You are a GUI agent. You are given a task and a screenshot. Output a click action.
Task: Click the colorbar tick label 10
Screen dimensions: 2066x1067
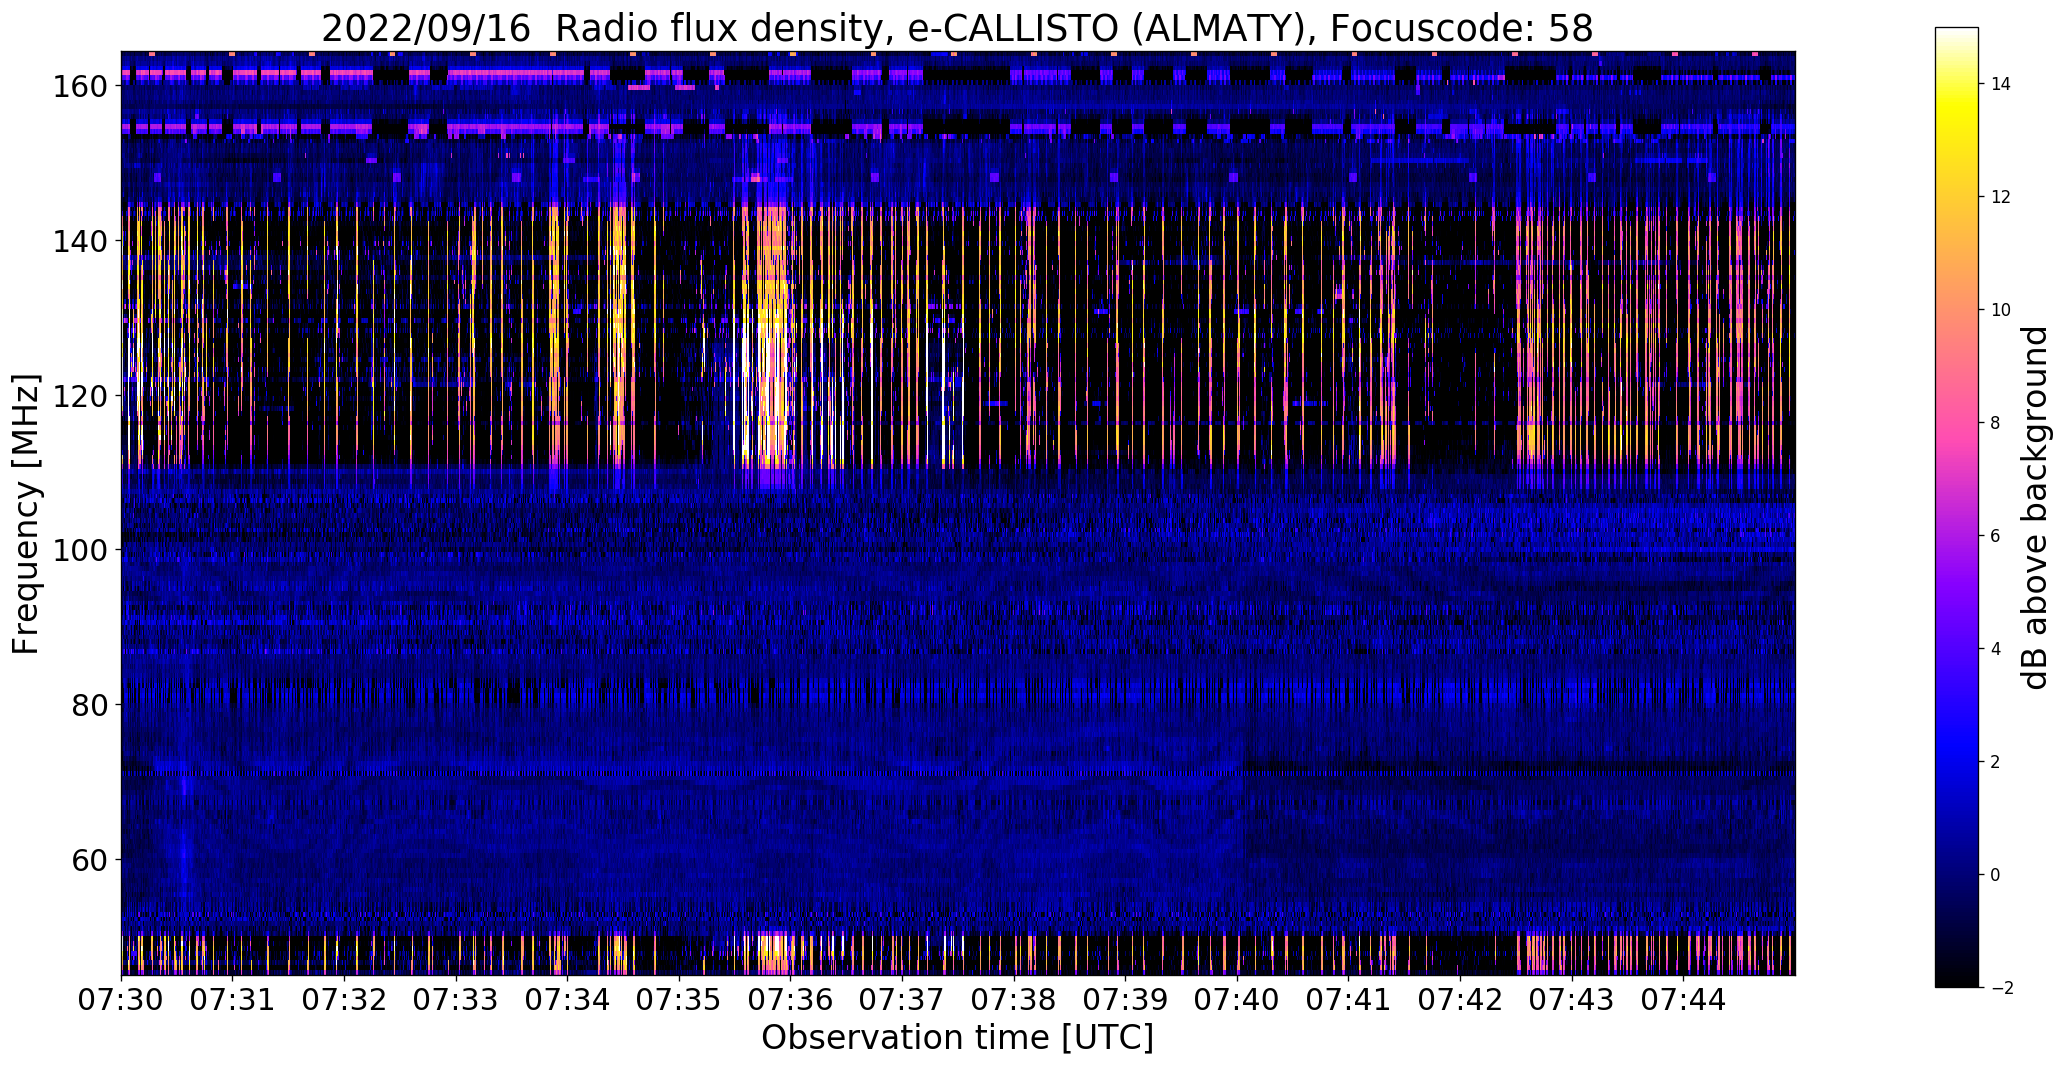click(2001, 310)
